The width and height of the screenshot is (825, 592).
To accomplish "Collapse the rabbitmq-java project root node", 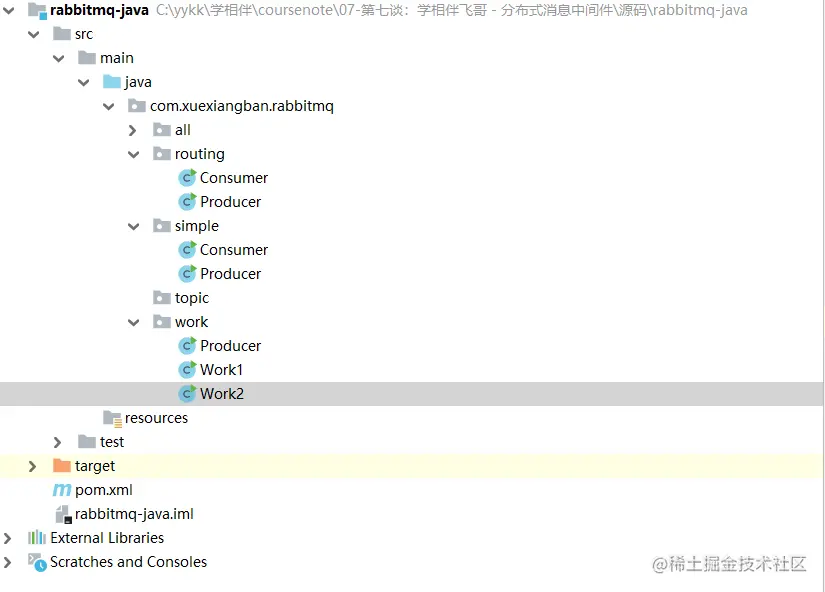I will [8, 10].
